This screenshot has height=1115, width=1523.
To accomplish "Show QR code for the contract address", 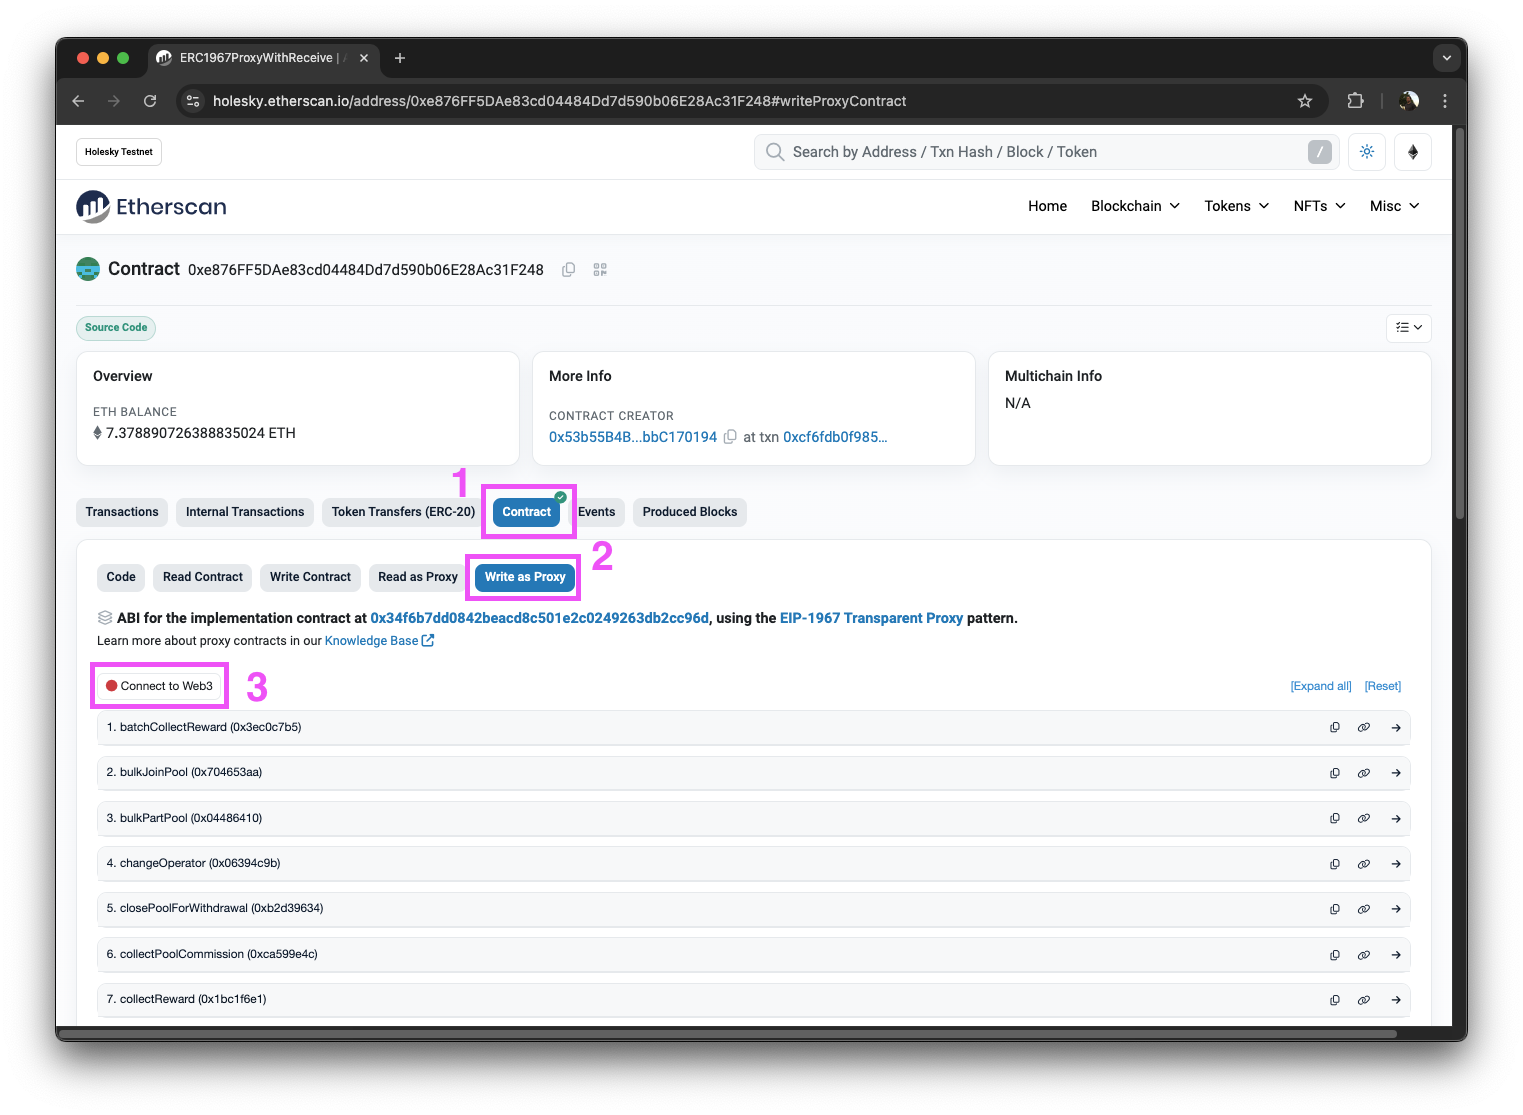I will tap(600, 270).
